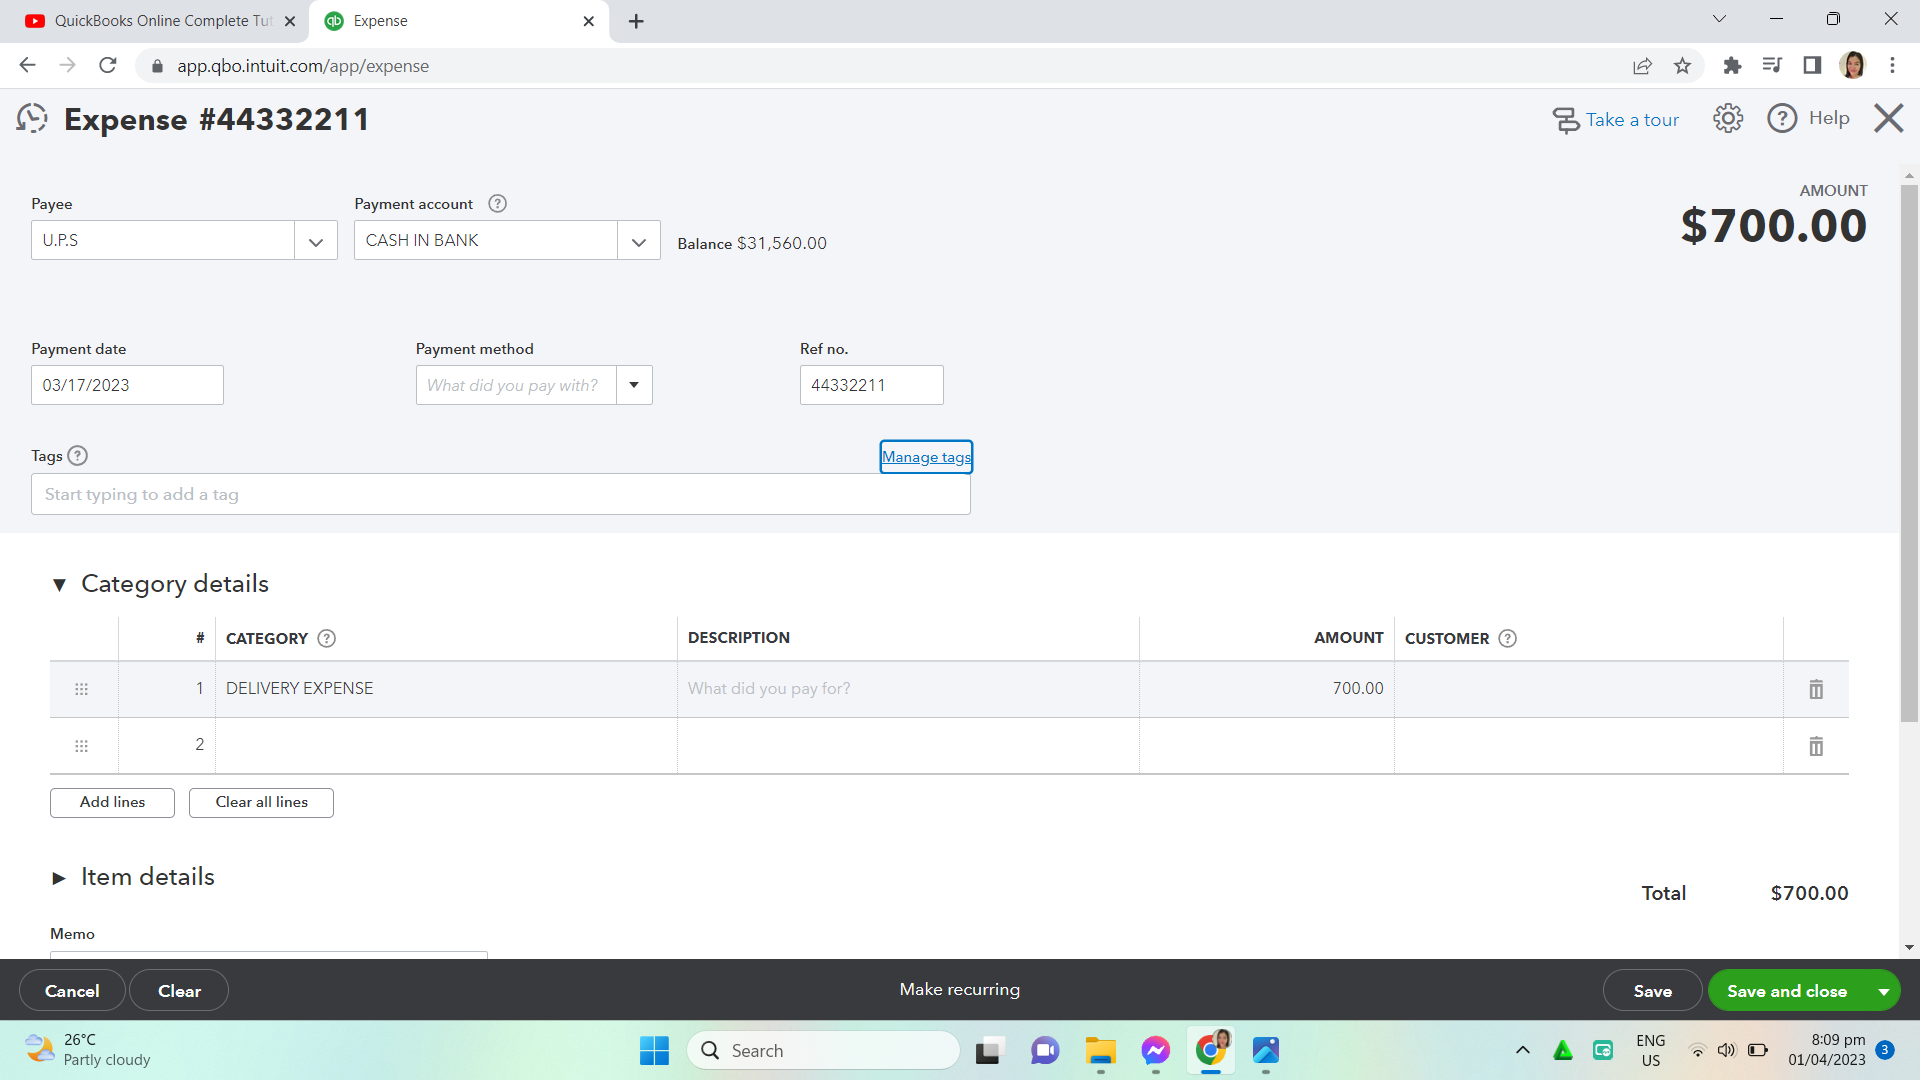Open the settings gear icon

tap(1728, 118)
